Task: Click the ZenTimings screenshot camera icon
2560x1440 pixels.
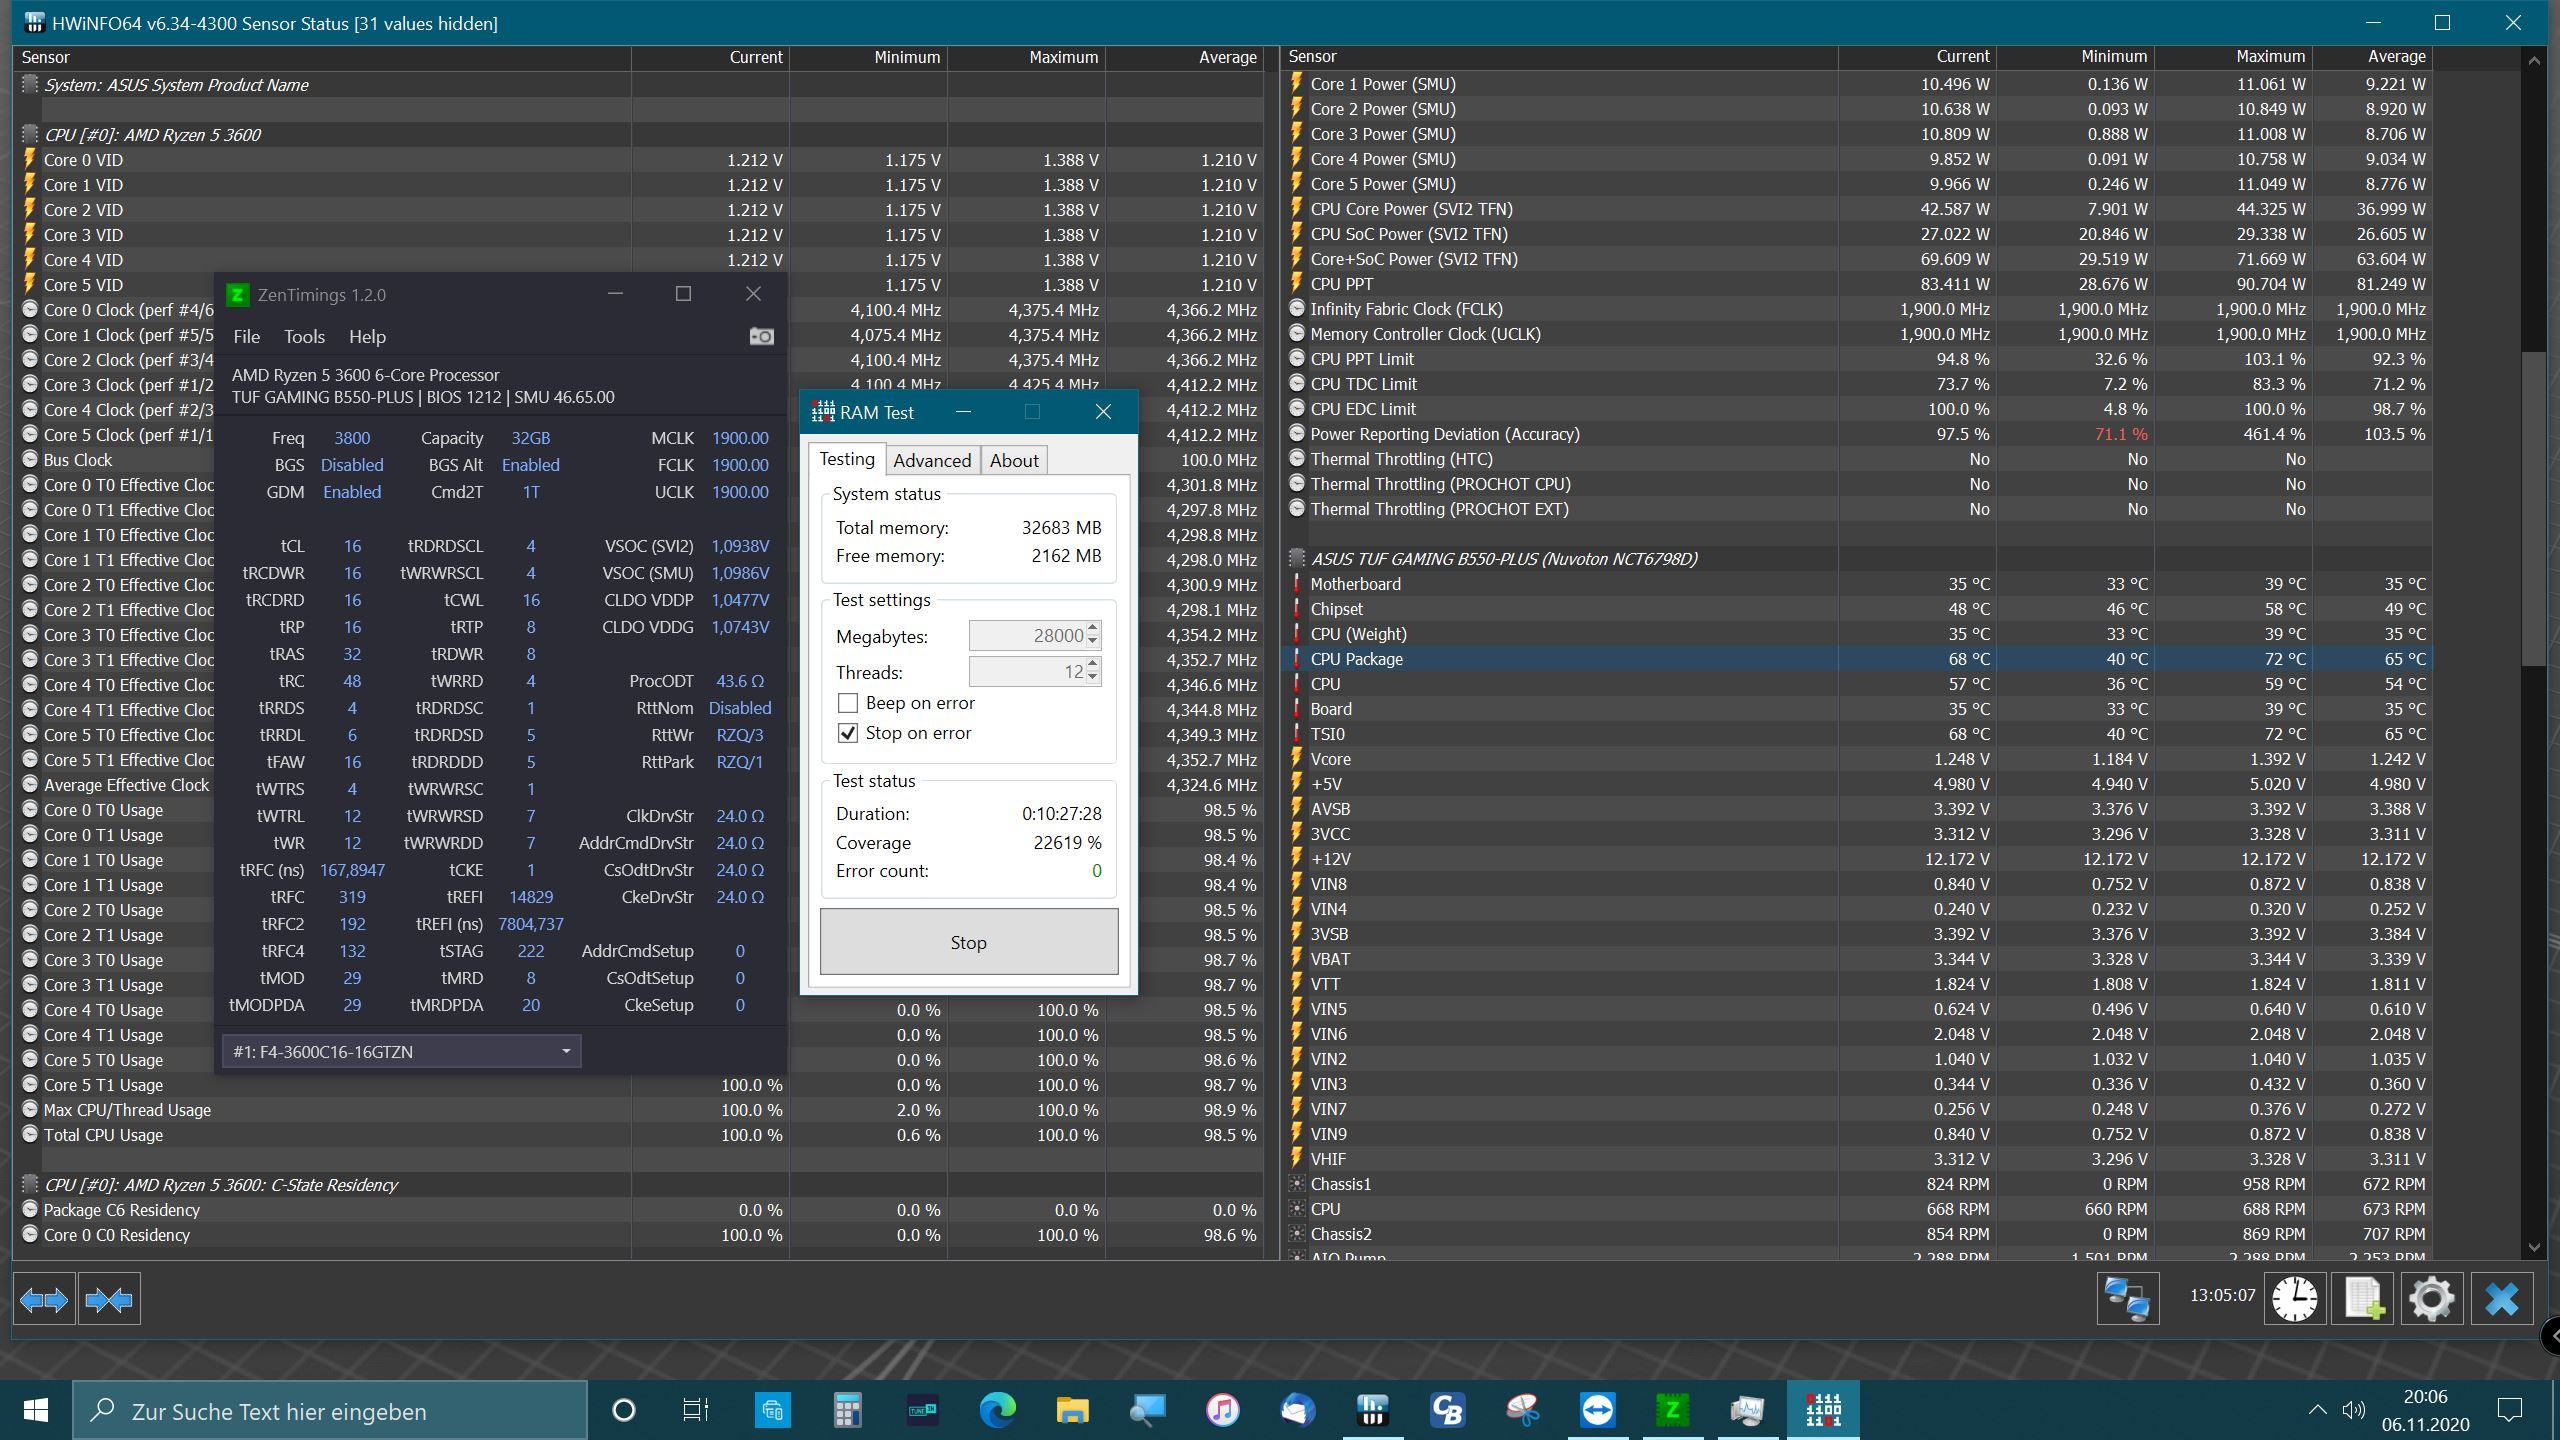Action: click(761, 336)
